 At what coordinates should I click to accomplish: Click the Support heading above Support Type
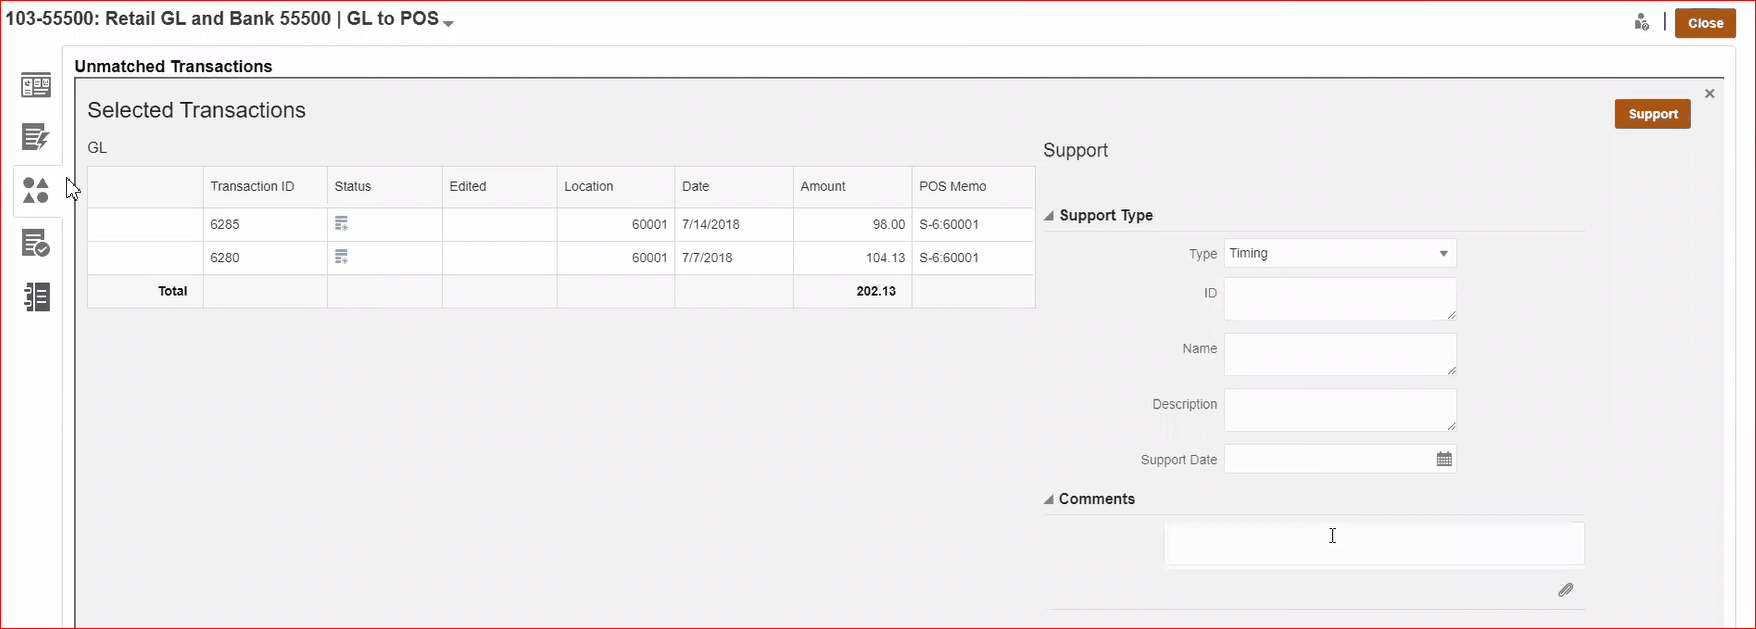tap(1075, 150)
